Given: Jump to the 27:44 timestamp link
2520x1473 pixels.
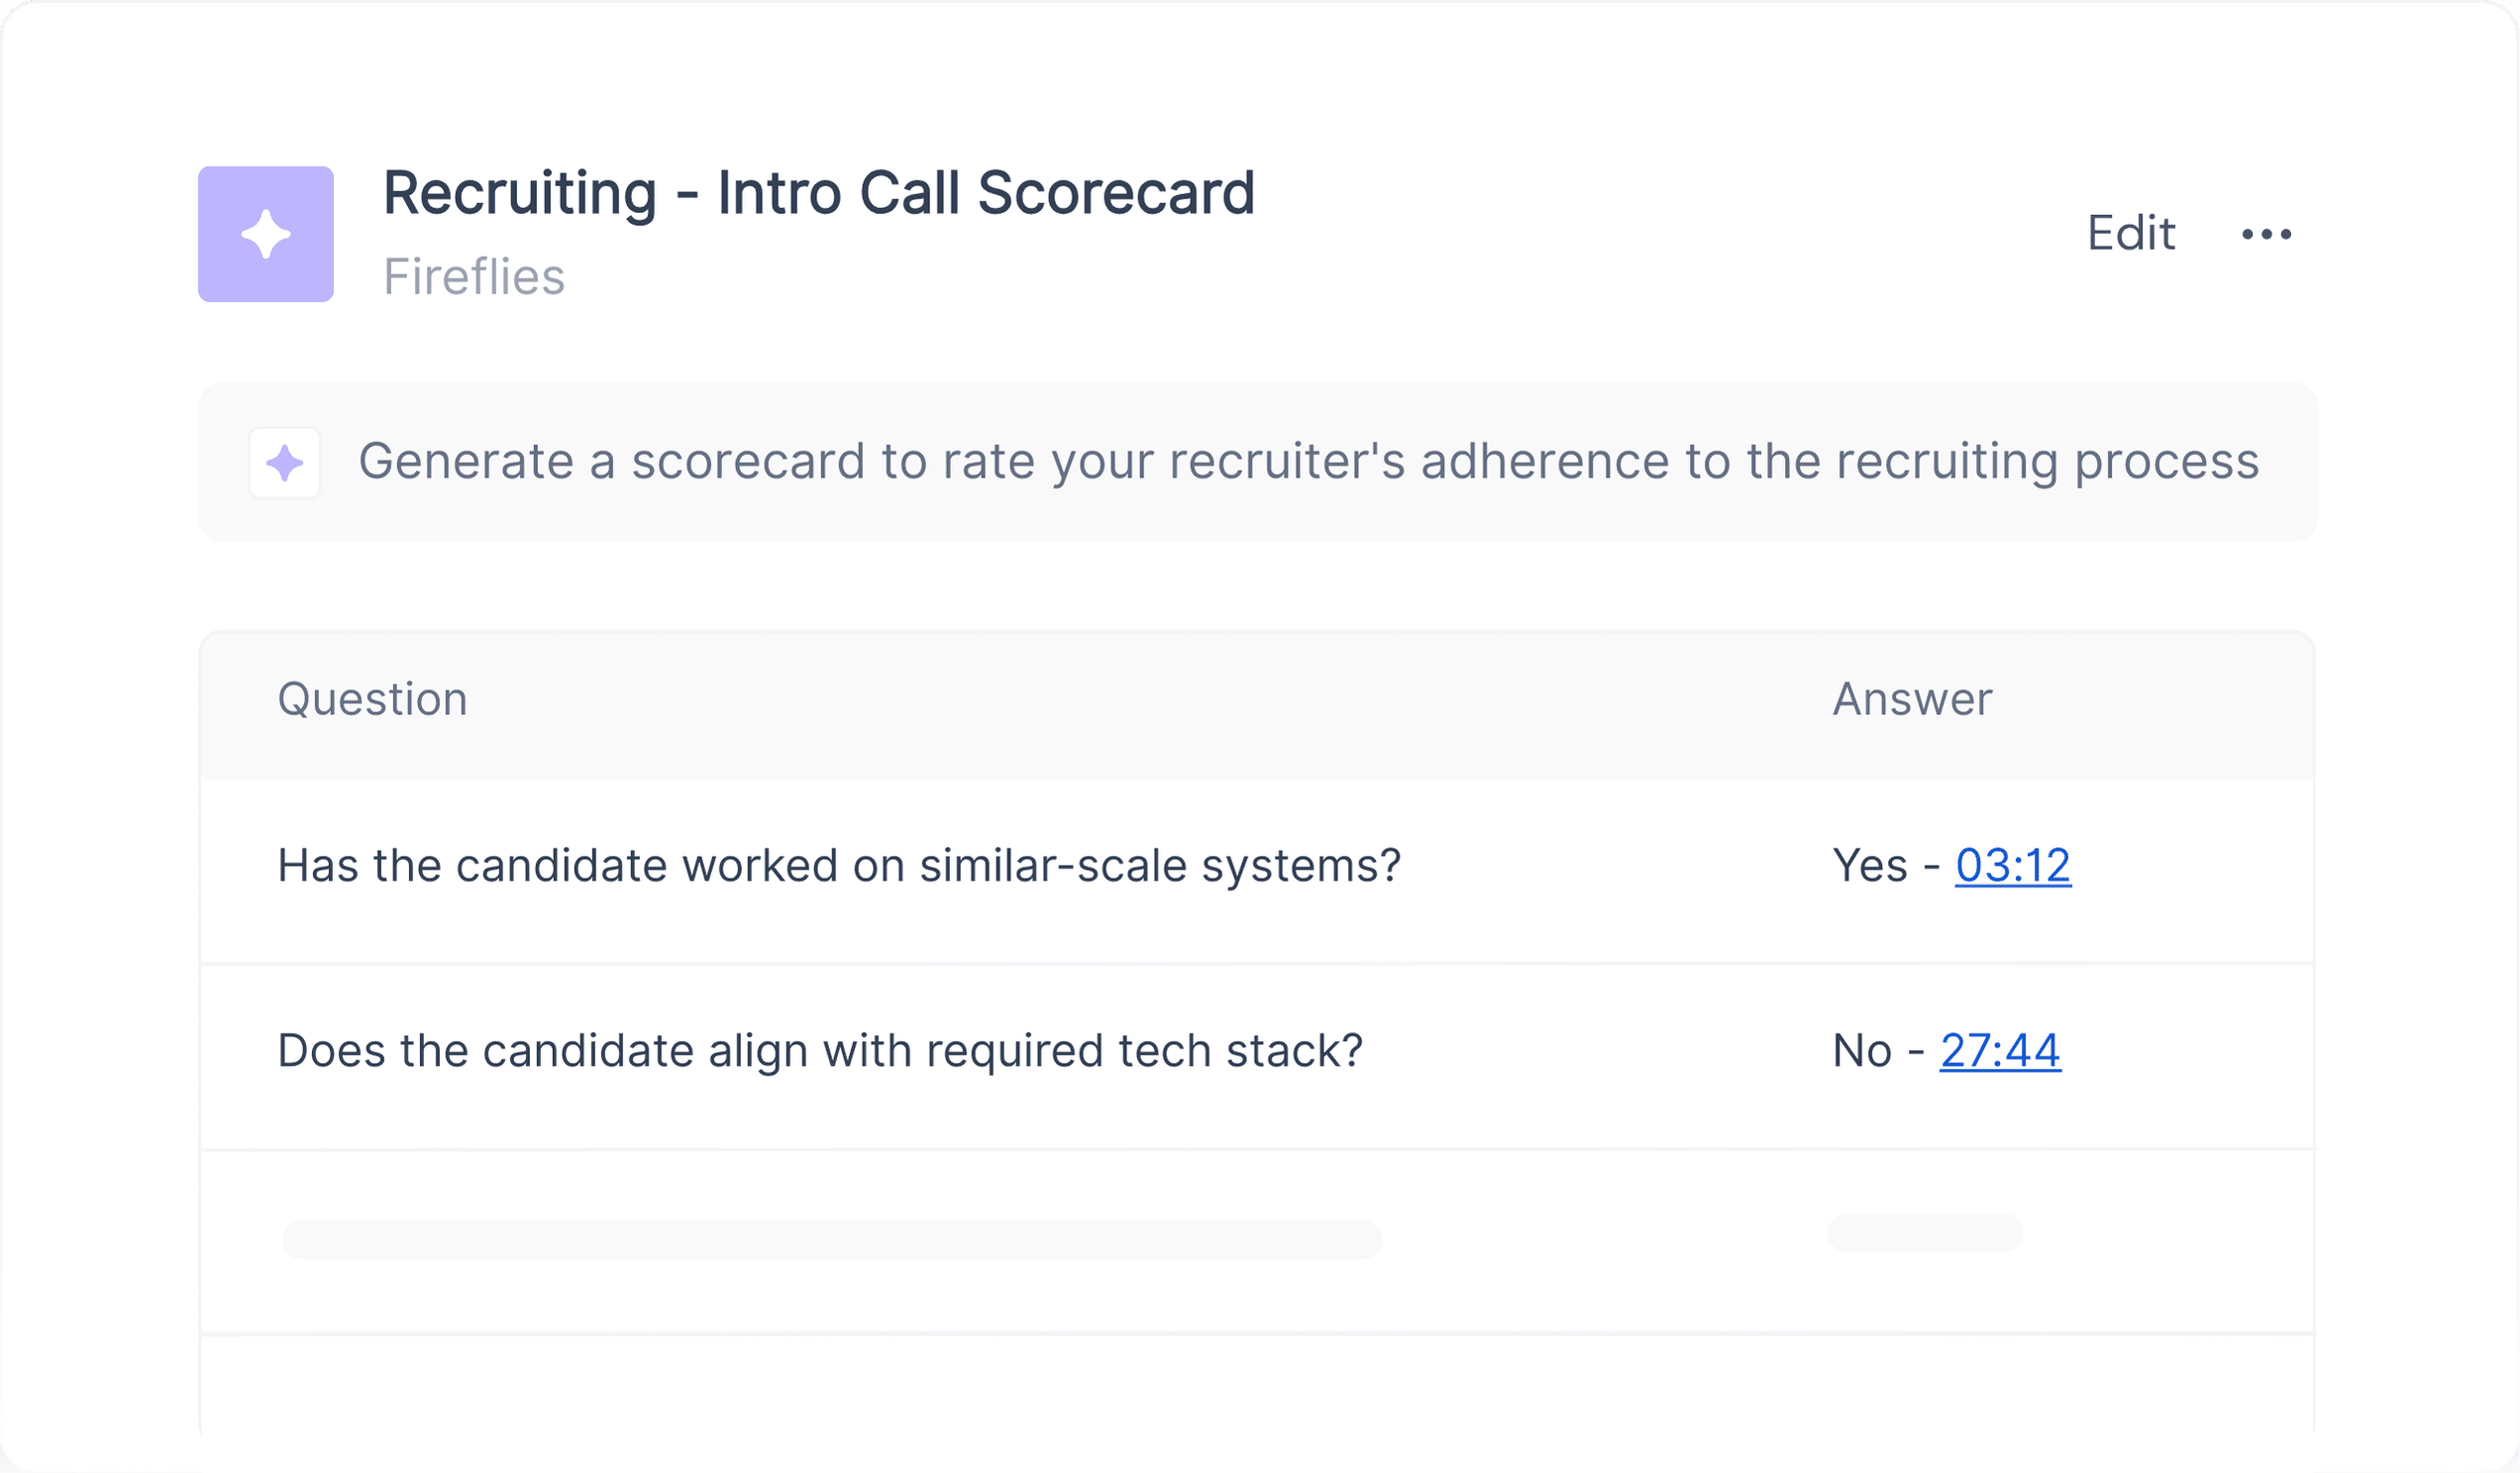Looking at the screenshot, I should pos(2000,1051).
